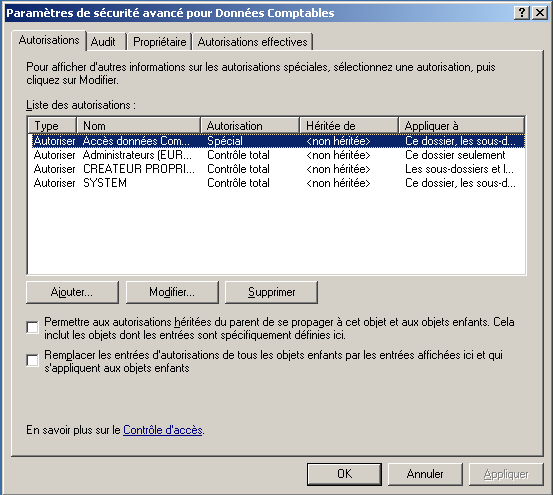Enable inherited permissions from parent checkbox
Screen dimensions: 553x495
pyautogui.click(x=32, y=327)
